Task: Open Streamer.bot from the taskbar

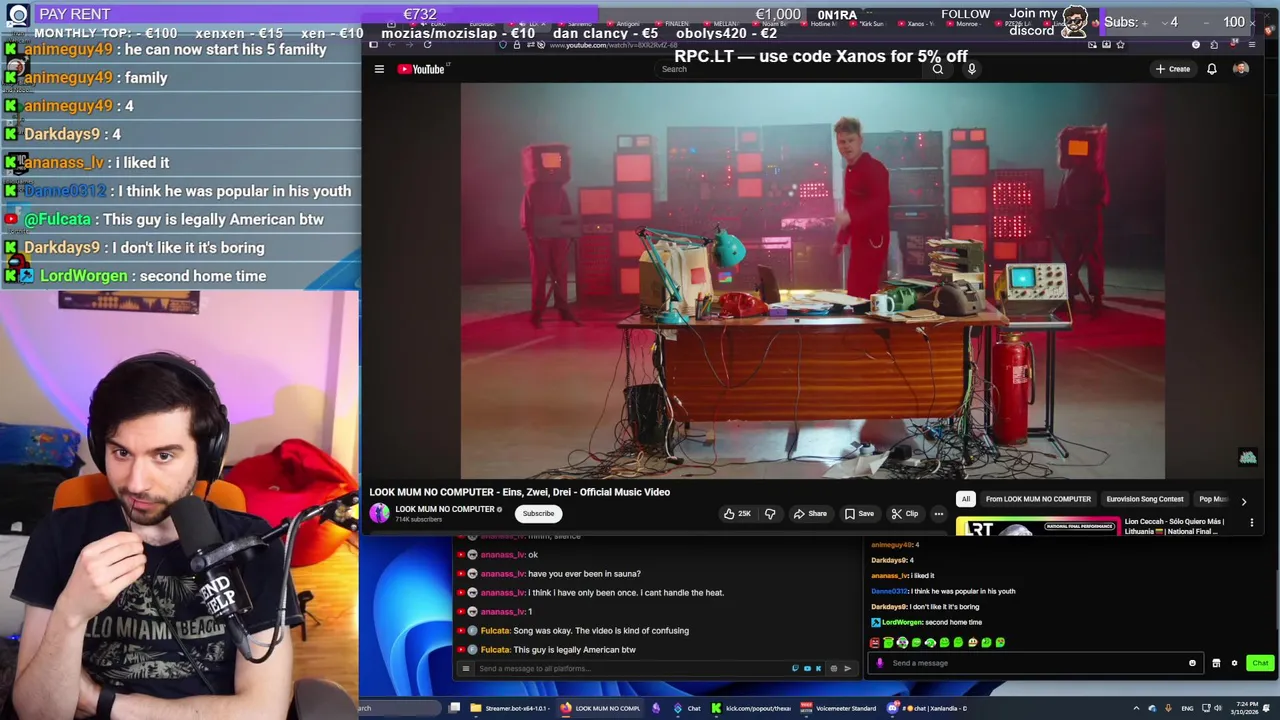Action: click(x=510, y=708)
